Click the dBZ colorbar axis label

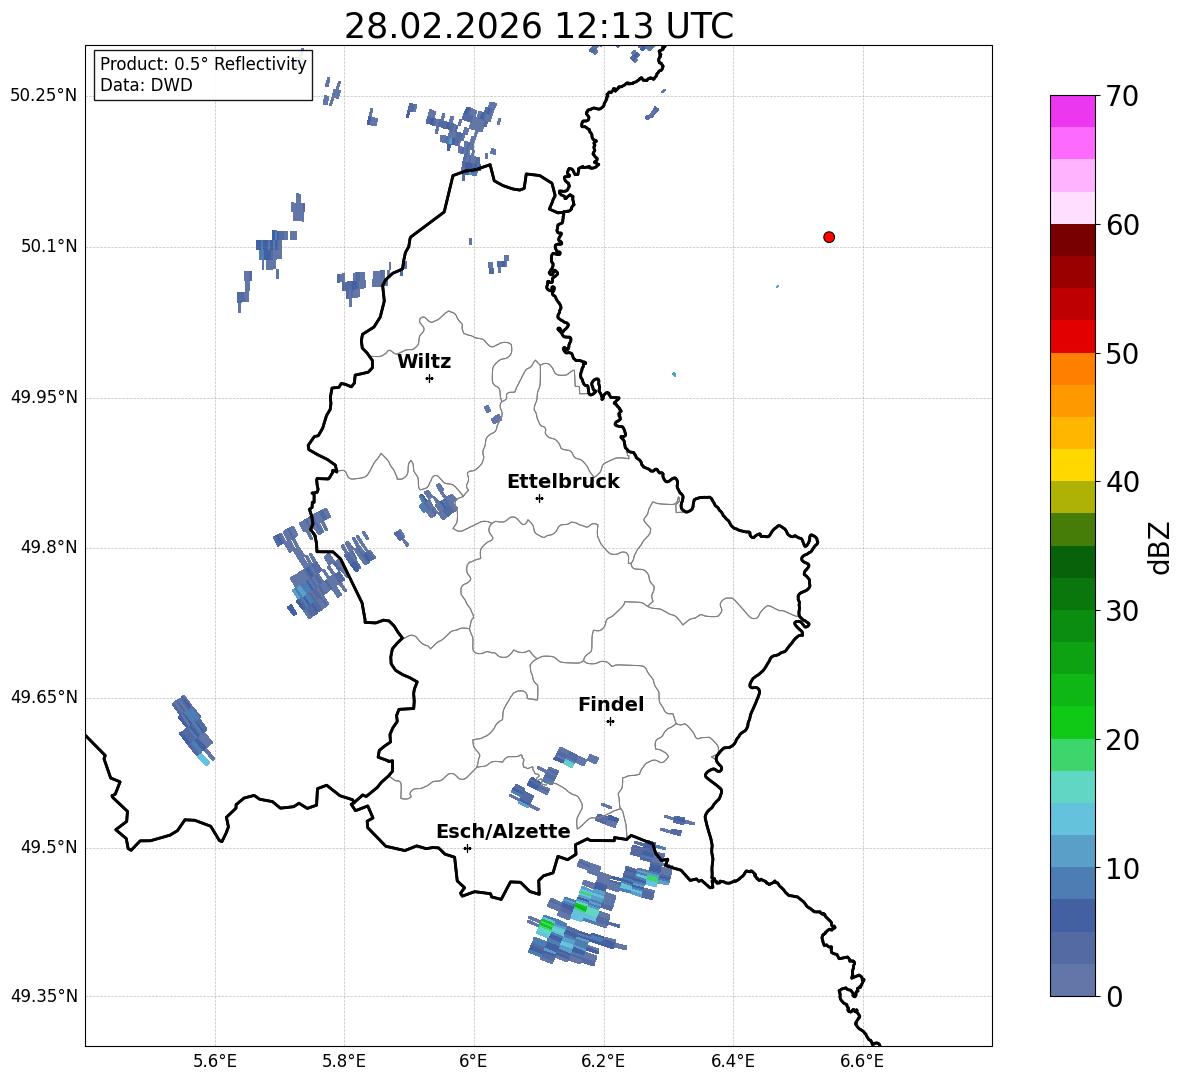point(1160,547)
